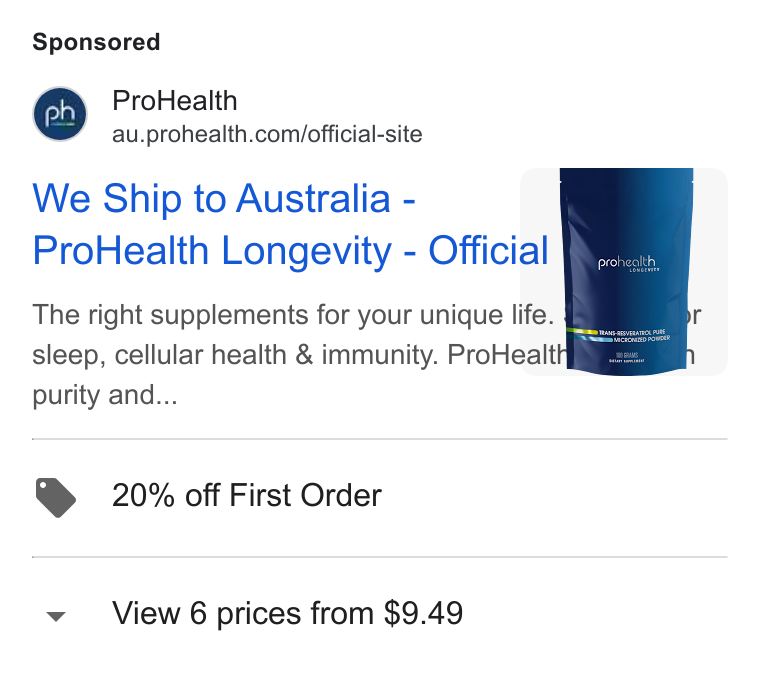Click the 'The right supplements for your unique life' text
Image resolution: width=760 pixels, height=674 pixels.
tap(293, 315)
